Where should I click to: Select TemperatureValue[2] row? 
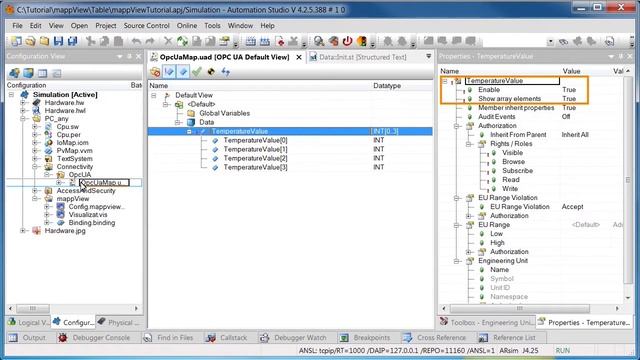[290, 158]
